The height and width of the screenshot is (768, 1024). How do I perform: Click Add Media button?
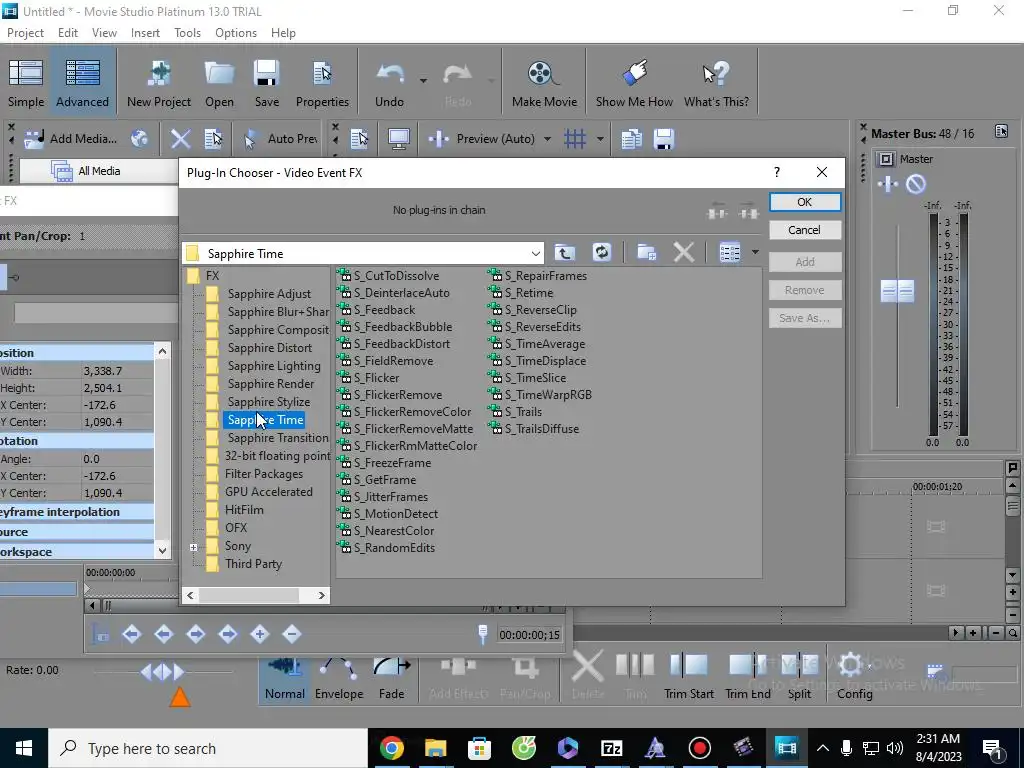(x=71, y=138)
